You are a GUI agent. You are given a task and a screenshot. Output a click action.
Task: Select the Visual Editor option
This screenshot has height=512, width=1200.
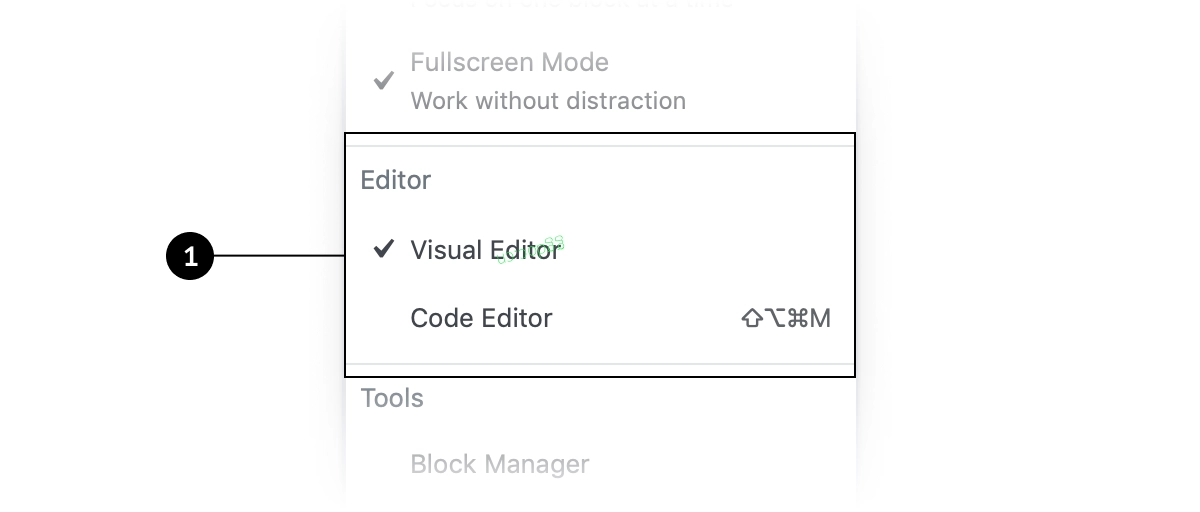[600, 250]
